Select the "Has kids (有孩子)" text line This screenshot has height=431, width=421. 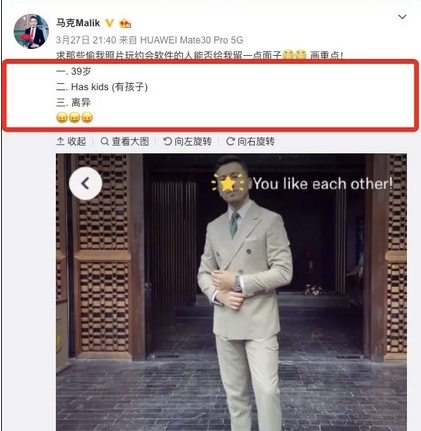click(x=102, y=87)
